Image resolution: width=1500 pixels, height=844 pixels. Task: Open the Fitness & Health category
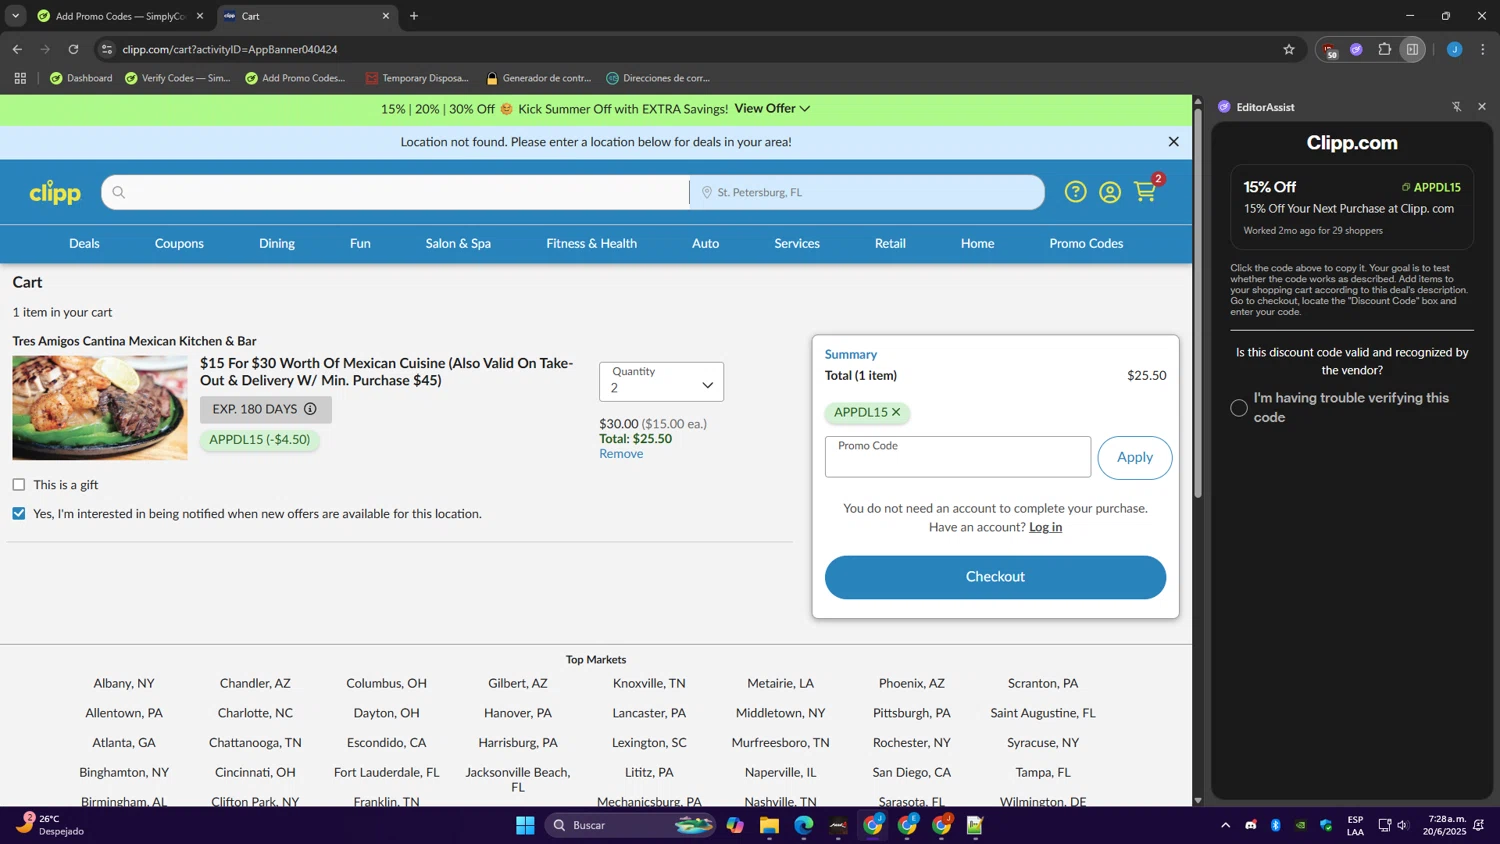point(591,243)
